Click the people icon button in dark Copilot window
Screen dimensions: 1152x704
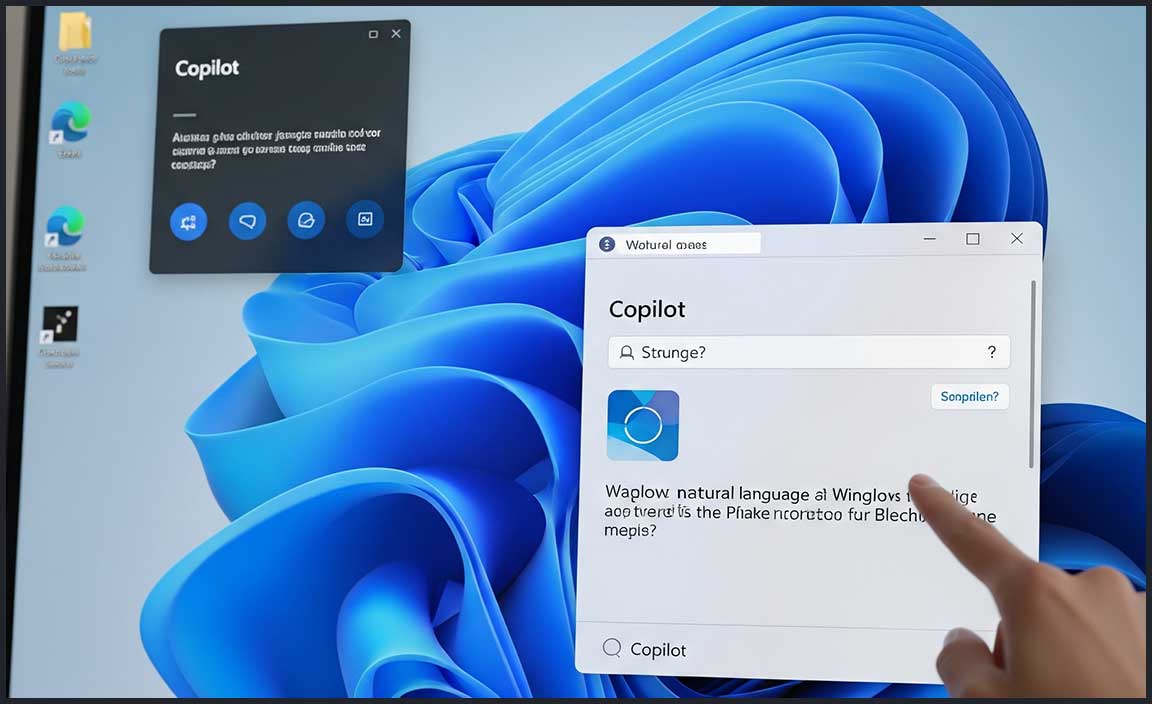point(189,221)
